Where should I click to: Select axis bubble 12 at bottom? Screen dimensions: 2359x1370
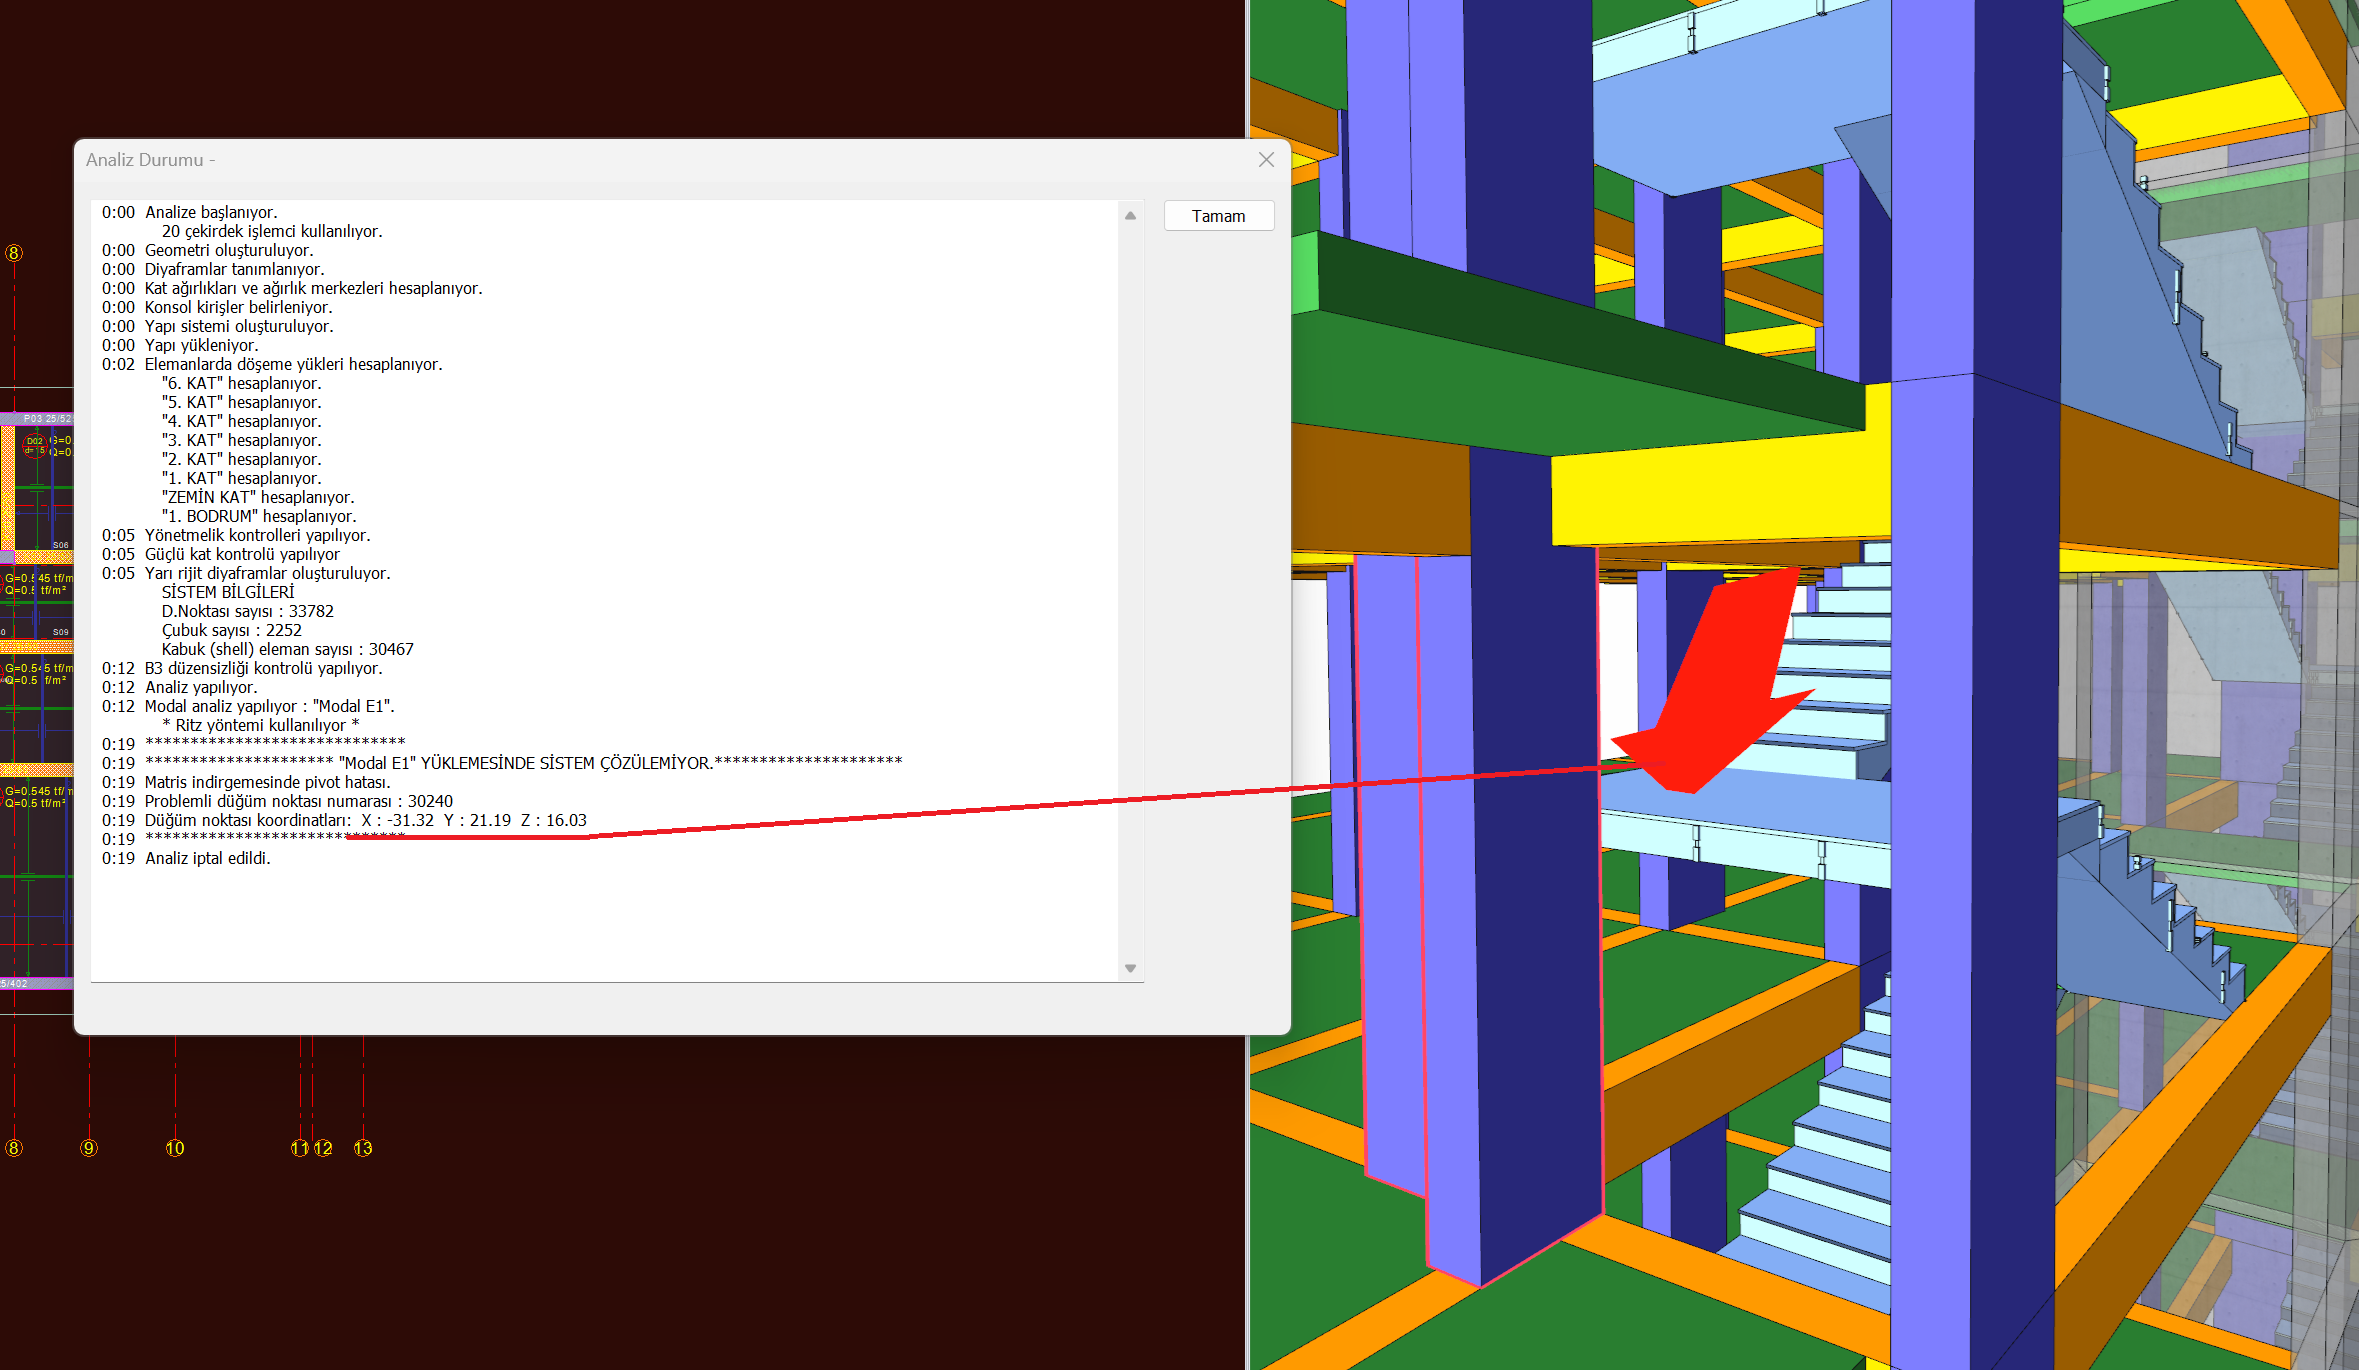pos(323,1148)
